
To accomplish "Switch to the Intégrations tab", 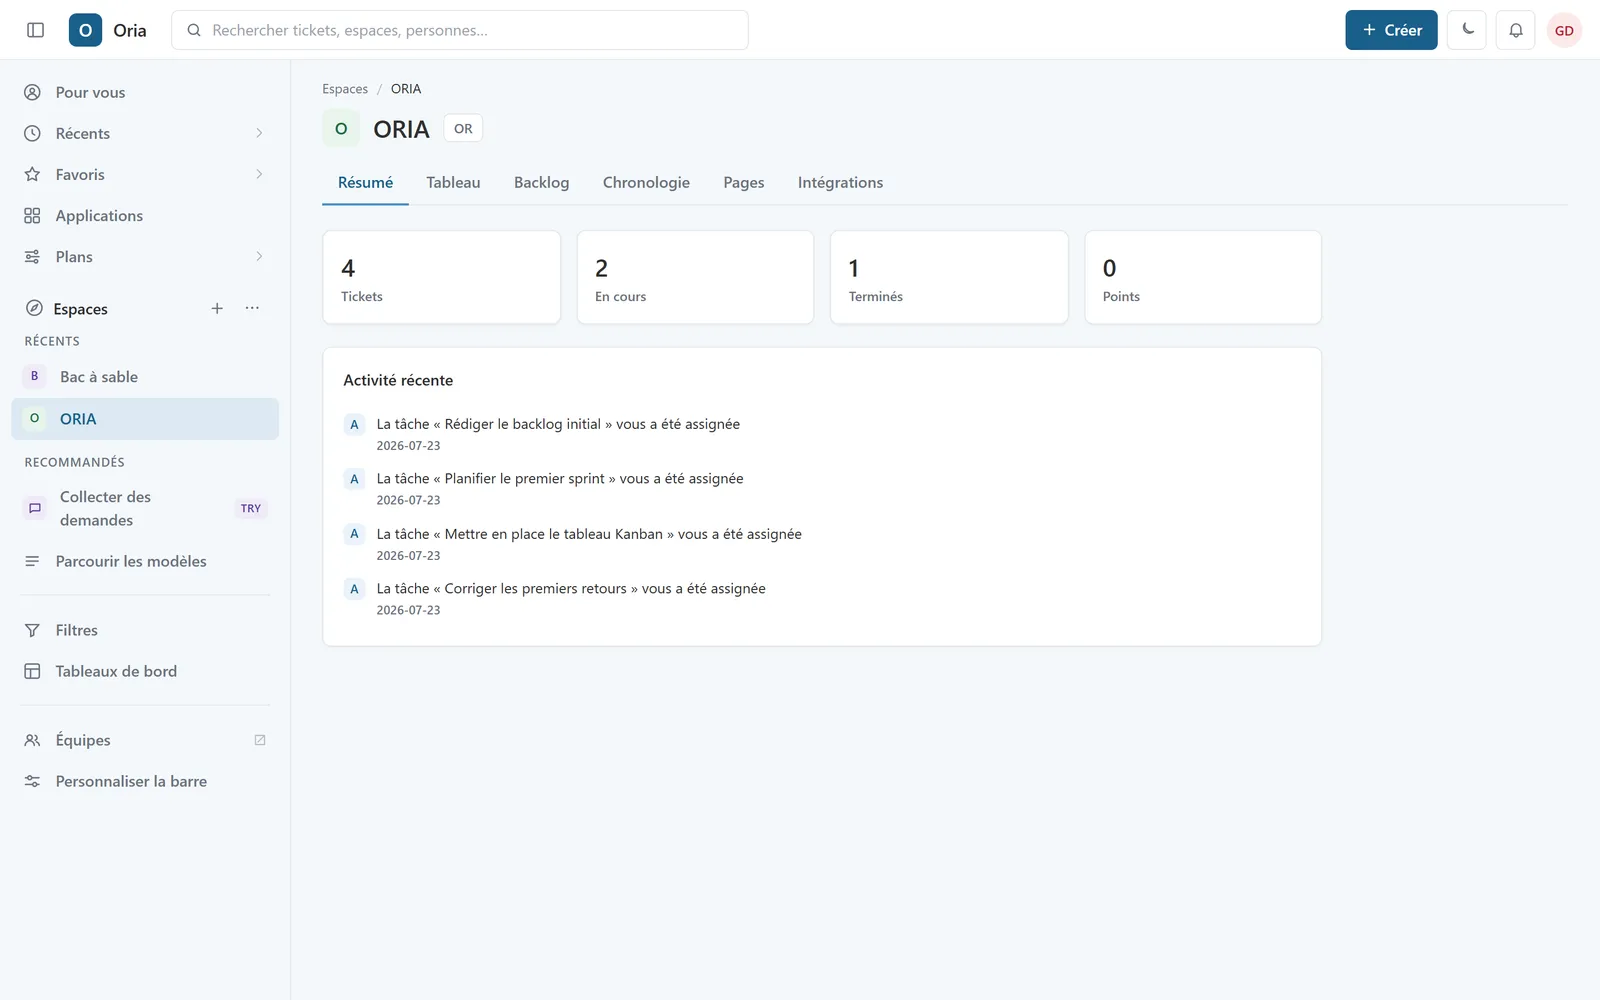I will click(x=840, y=182).
